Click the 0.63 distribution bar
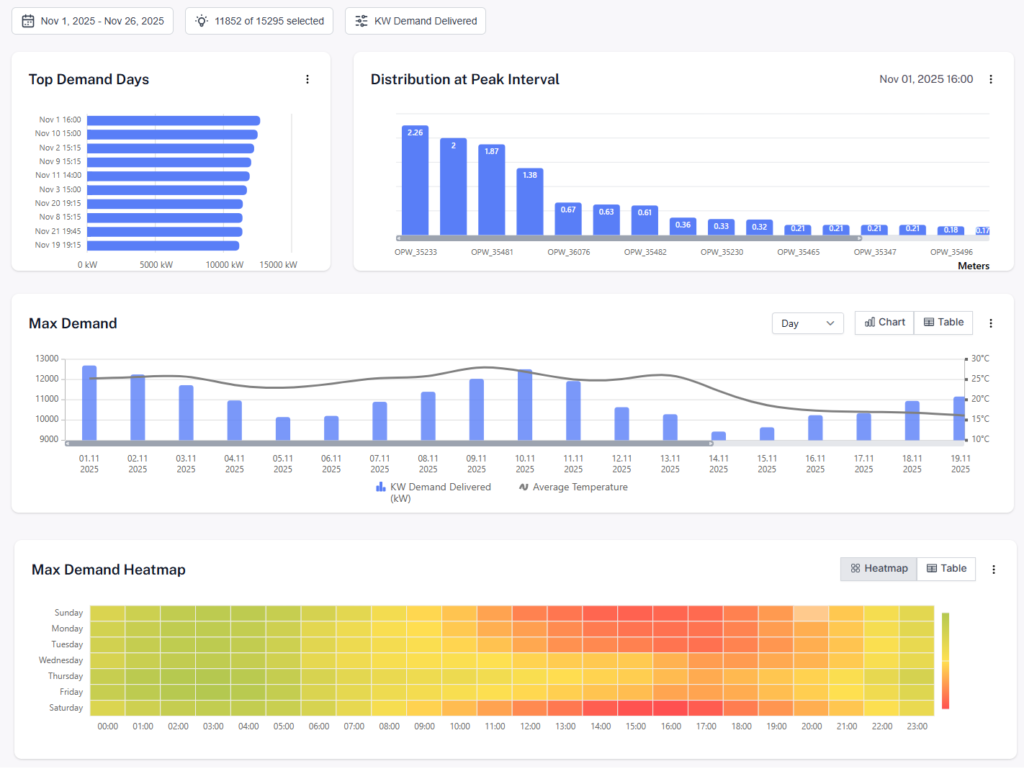Viewport: 1024px width, 774px height. pyautogui.click(x=606, y=220)
